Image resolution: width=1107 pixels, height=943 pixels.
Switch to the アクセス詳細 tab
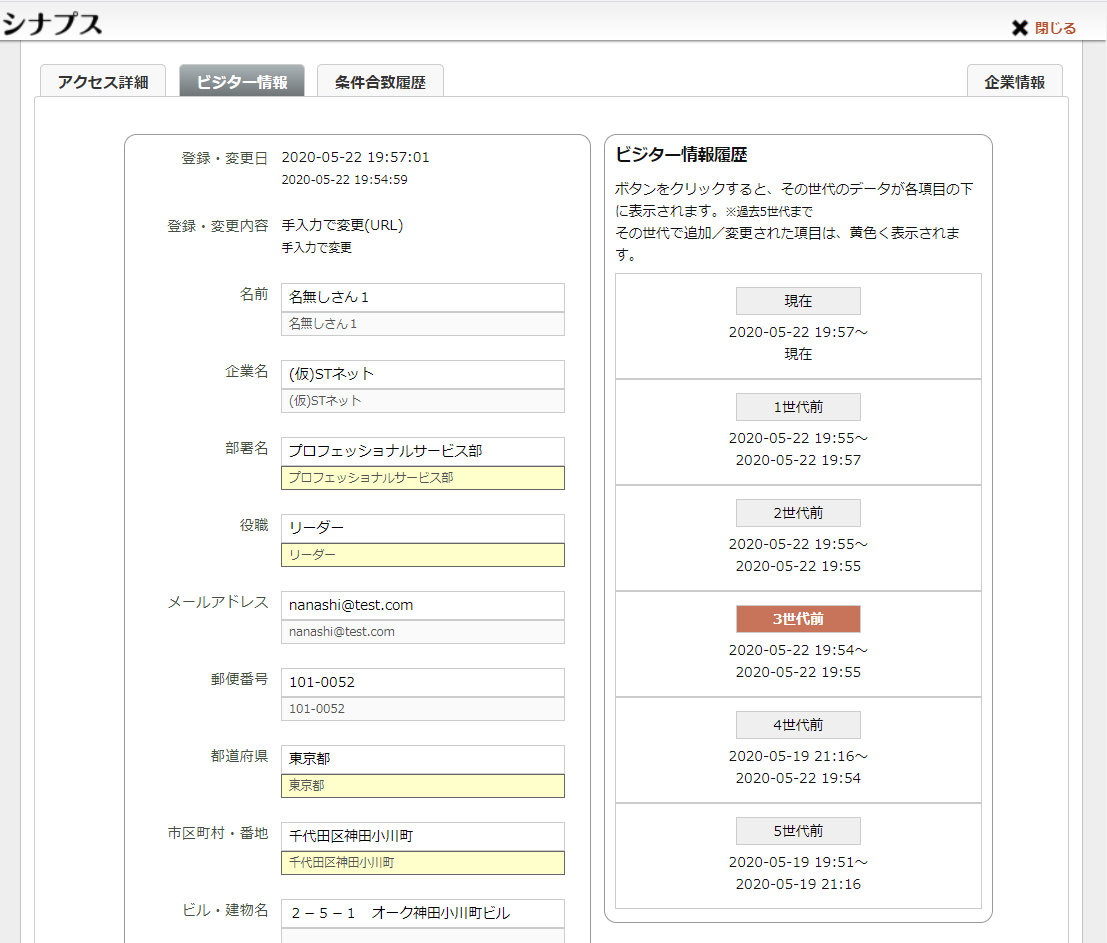tap(103, 82)
